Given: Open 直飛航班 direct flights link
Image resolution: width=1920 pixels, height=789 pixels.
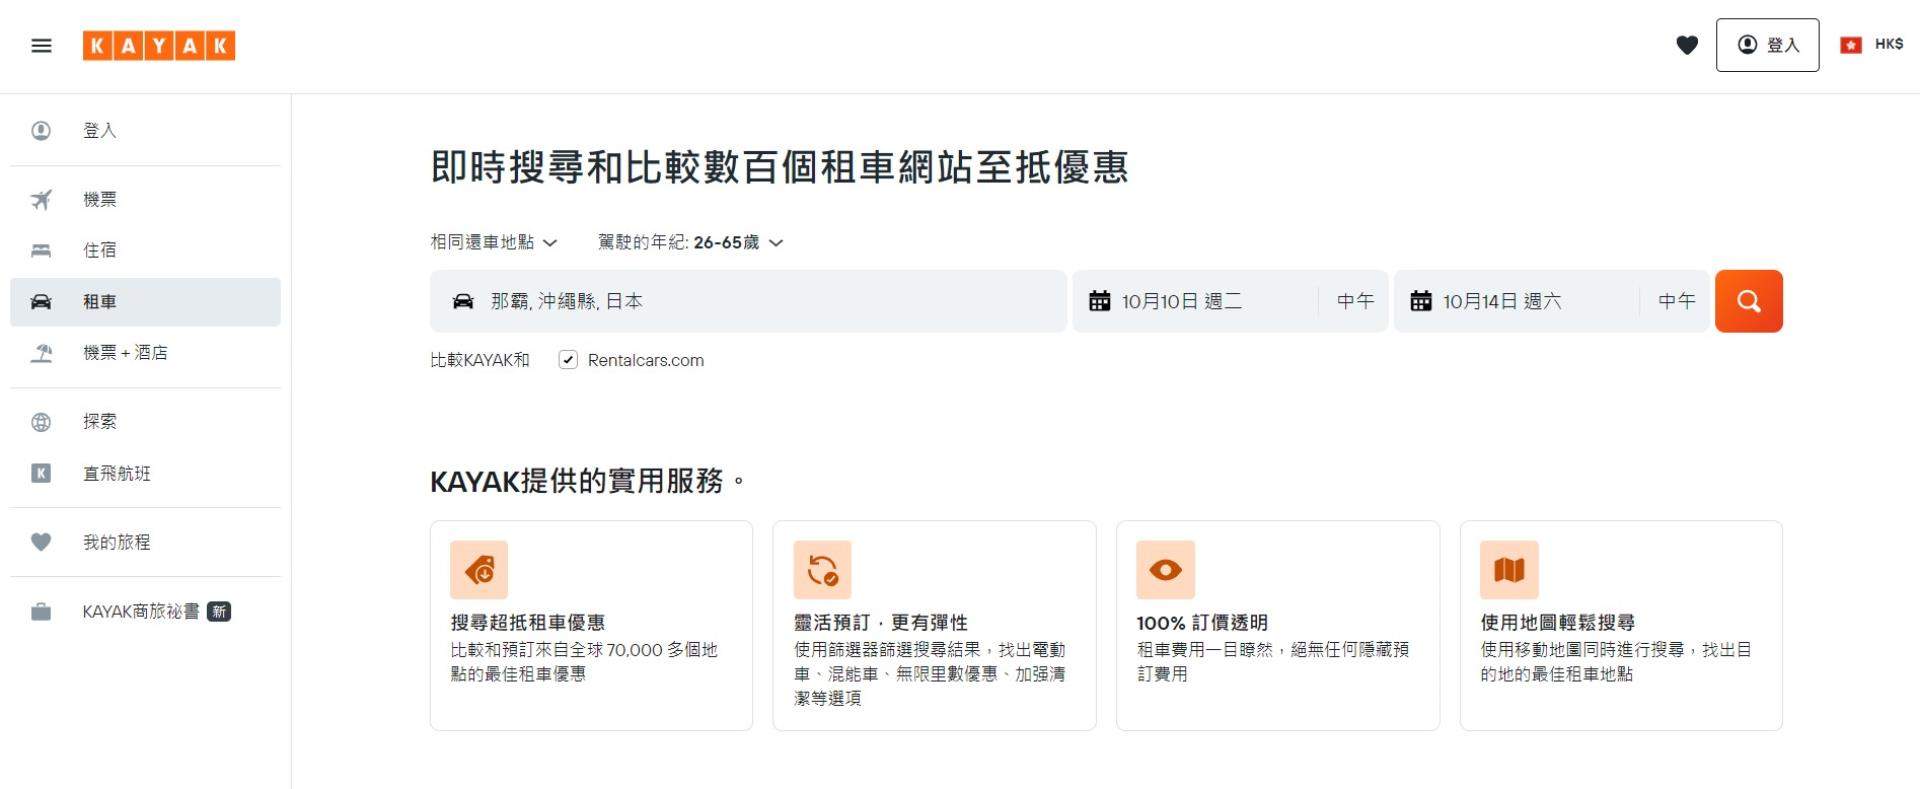Looking at the screenshot, I should click(145, 474).
